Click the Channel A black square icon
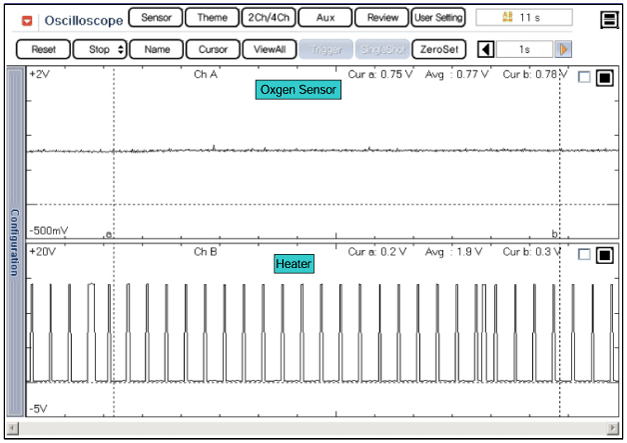 click(604, 79)
